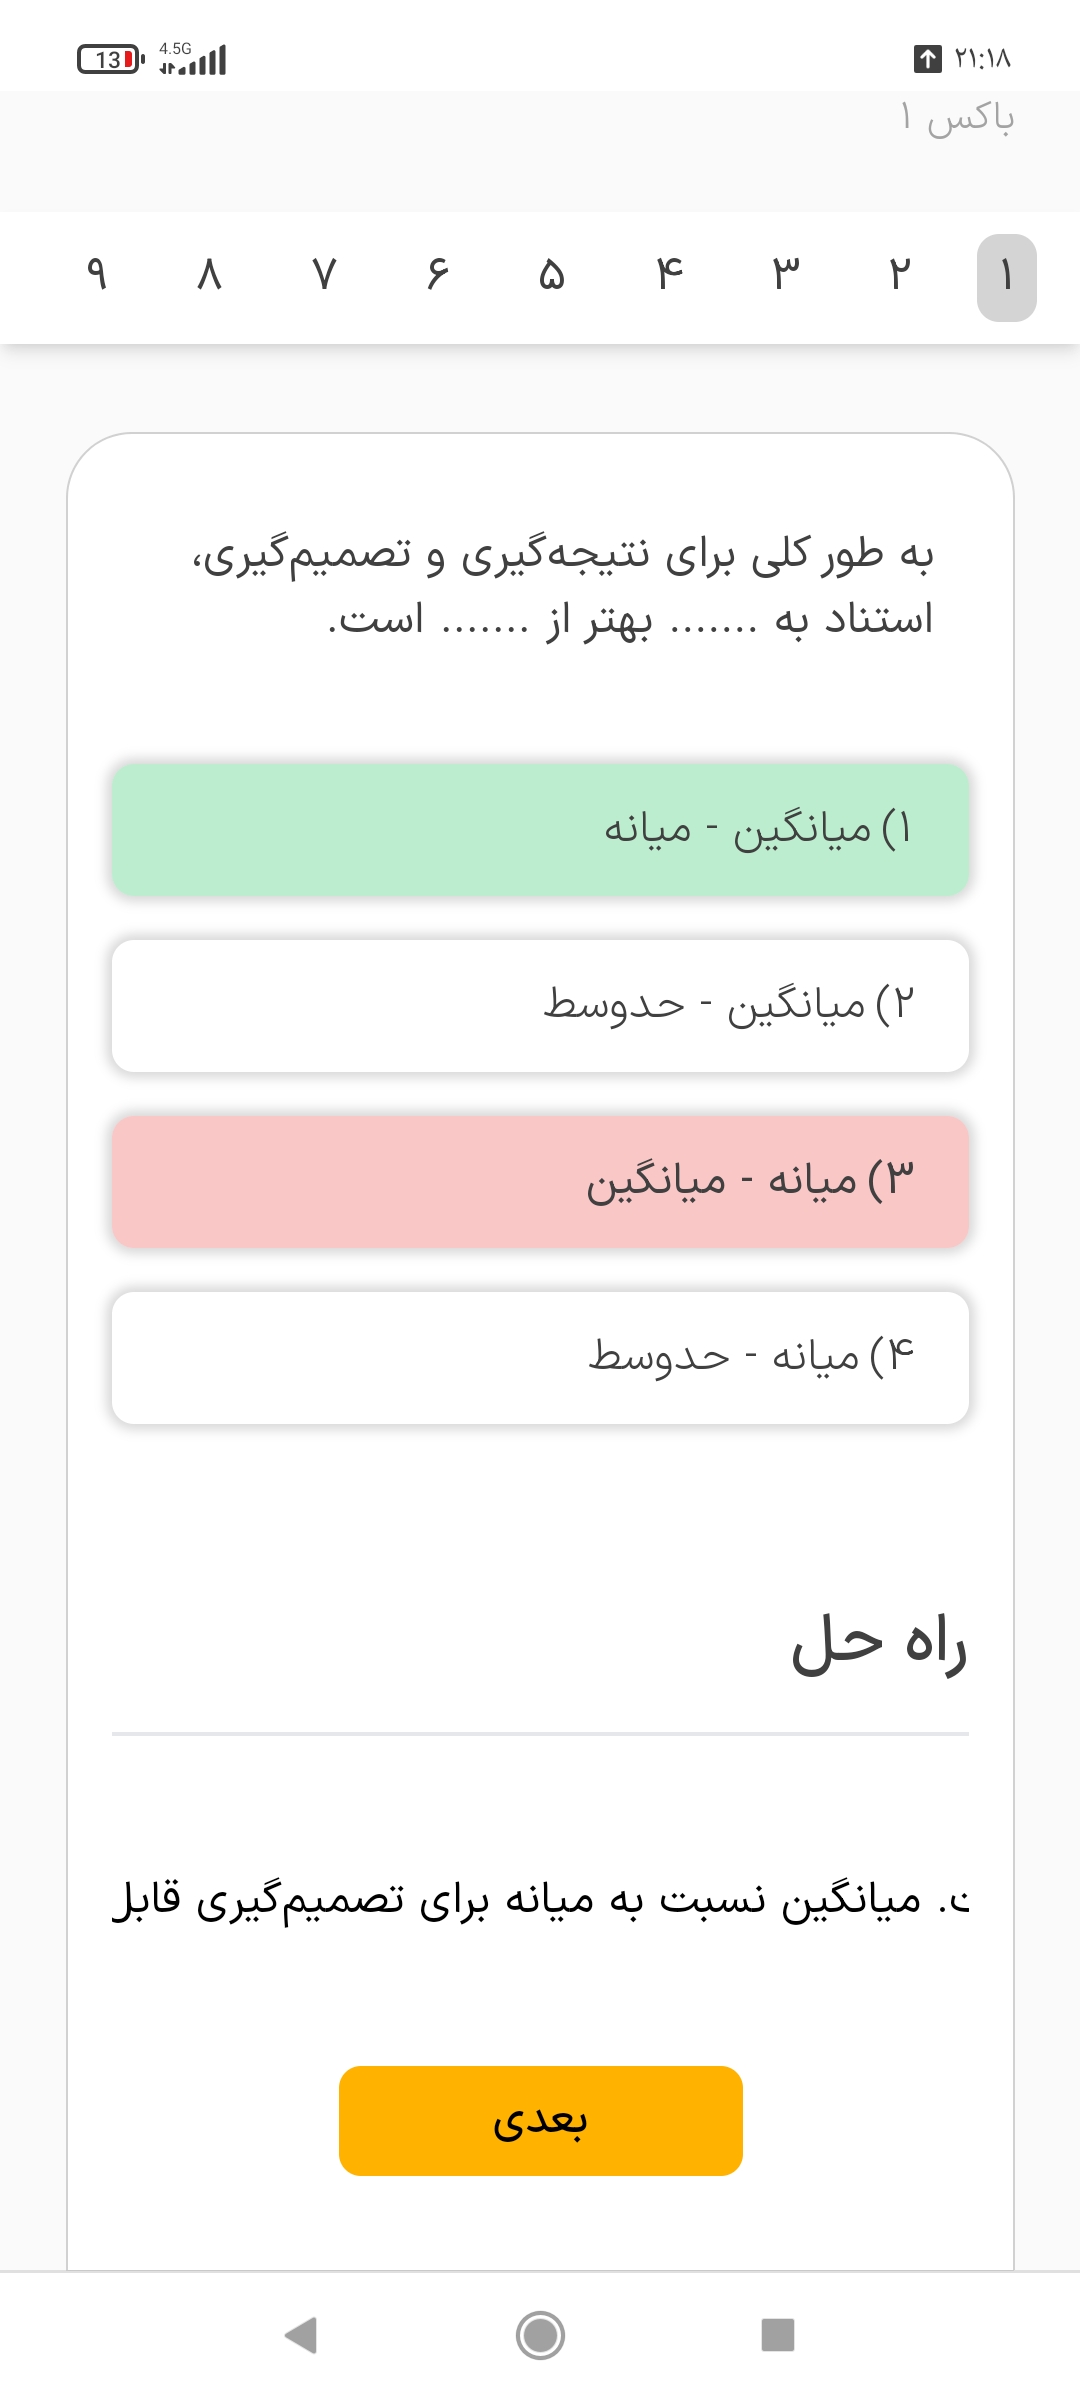Image resolution: width=1080 pixels, height=2400 pixels.
Task: Go to question number ۷
Action: tap(324, 274)
